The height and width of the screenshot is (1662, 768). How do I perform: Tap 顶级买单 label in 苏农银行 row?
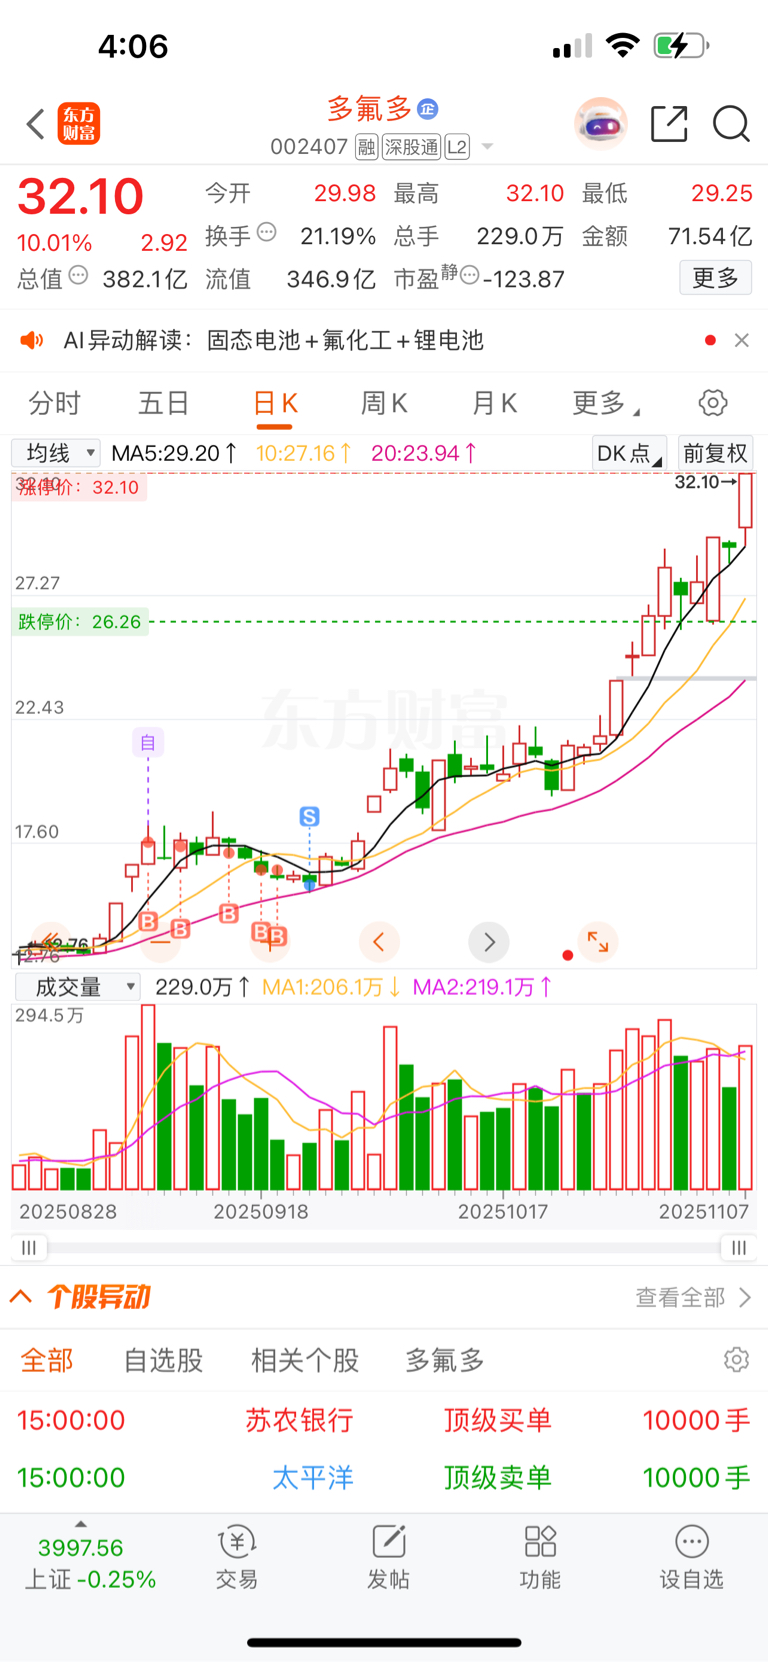coord(497,1420)
